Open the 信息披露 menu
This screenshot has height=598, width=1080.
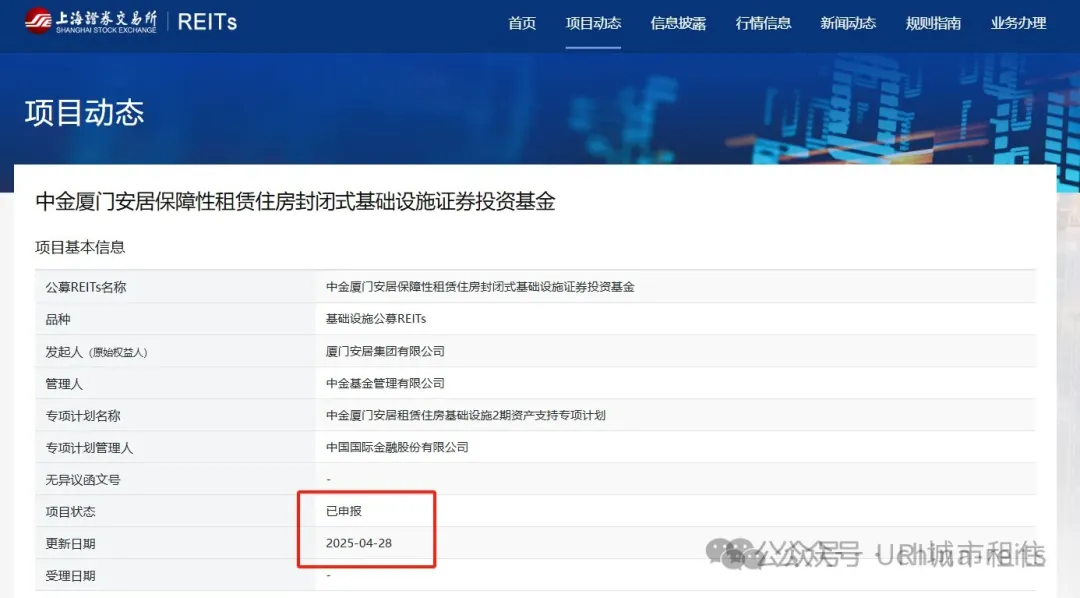[678, 23]
